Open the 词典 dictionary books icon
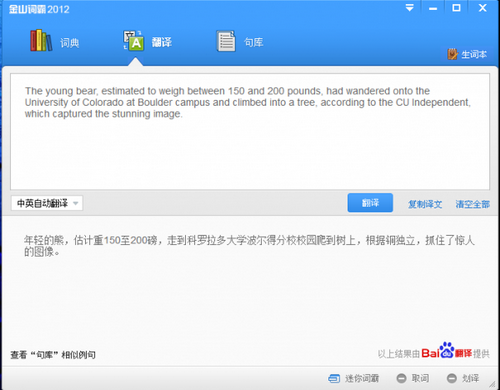The image size is (500, 390). click(41, 41)
